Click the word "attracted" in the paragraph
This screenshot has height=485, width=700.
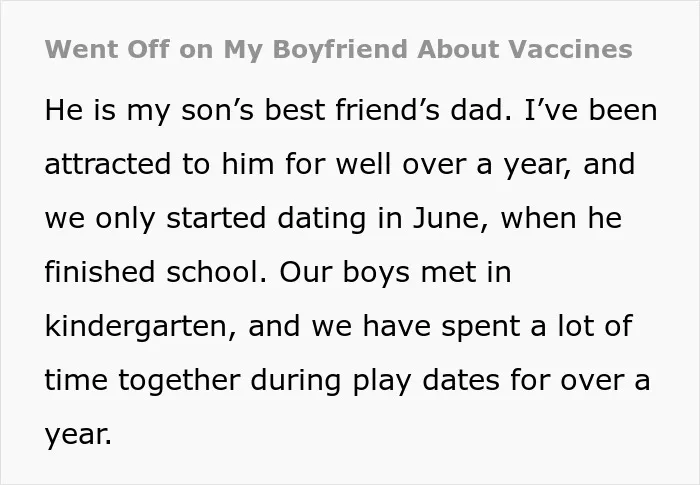click(108, 164)
